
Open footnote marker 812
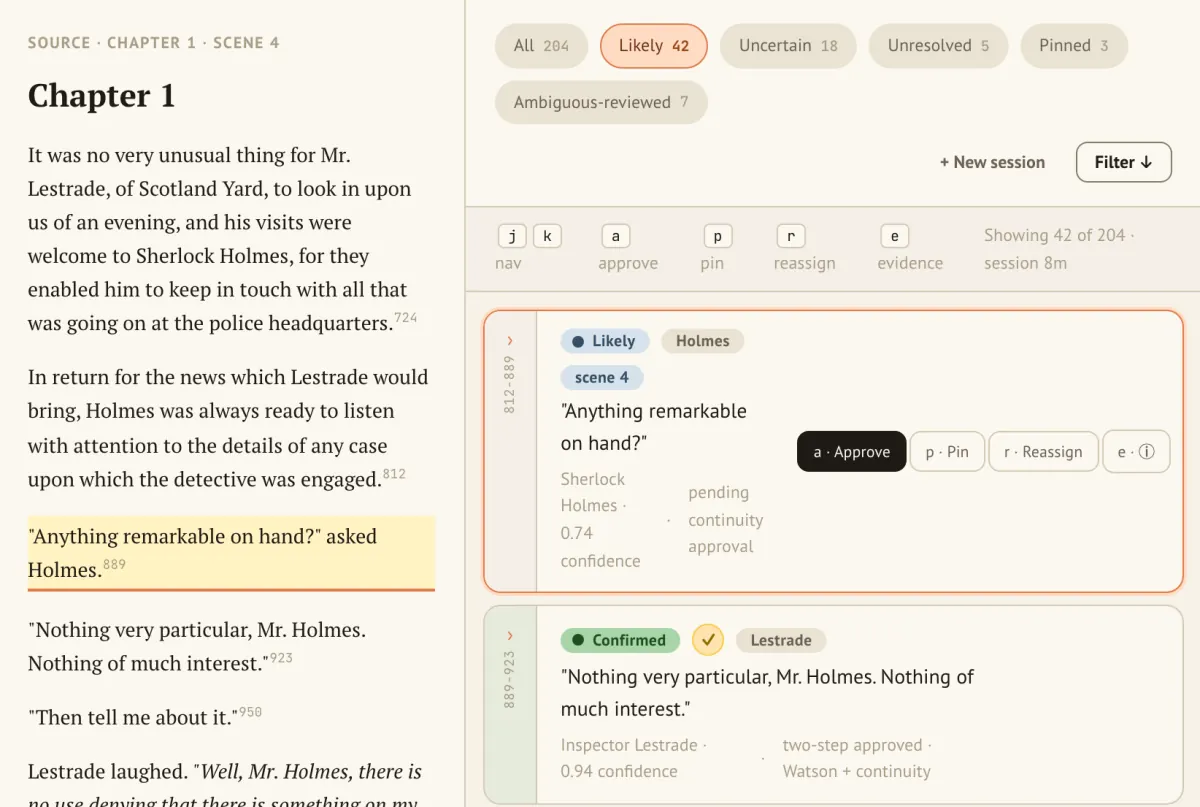[x=394, y=474]
